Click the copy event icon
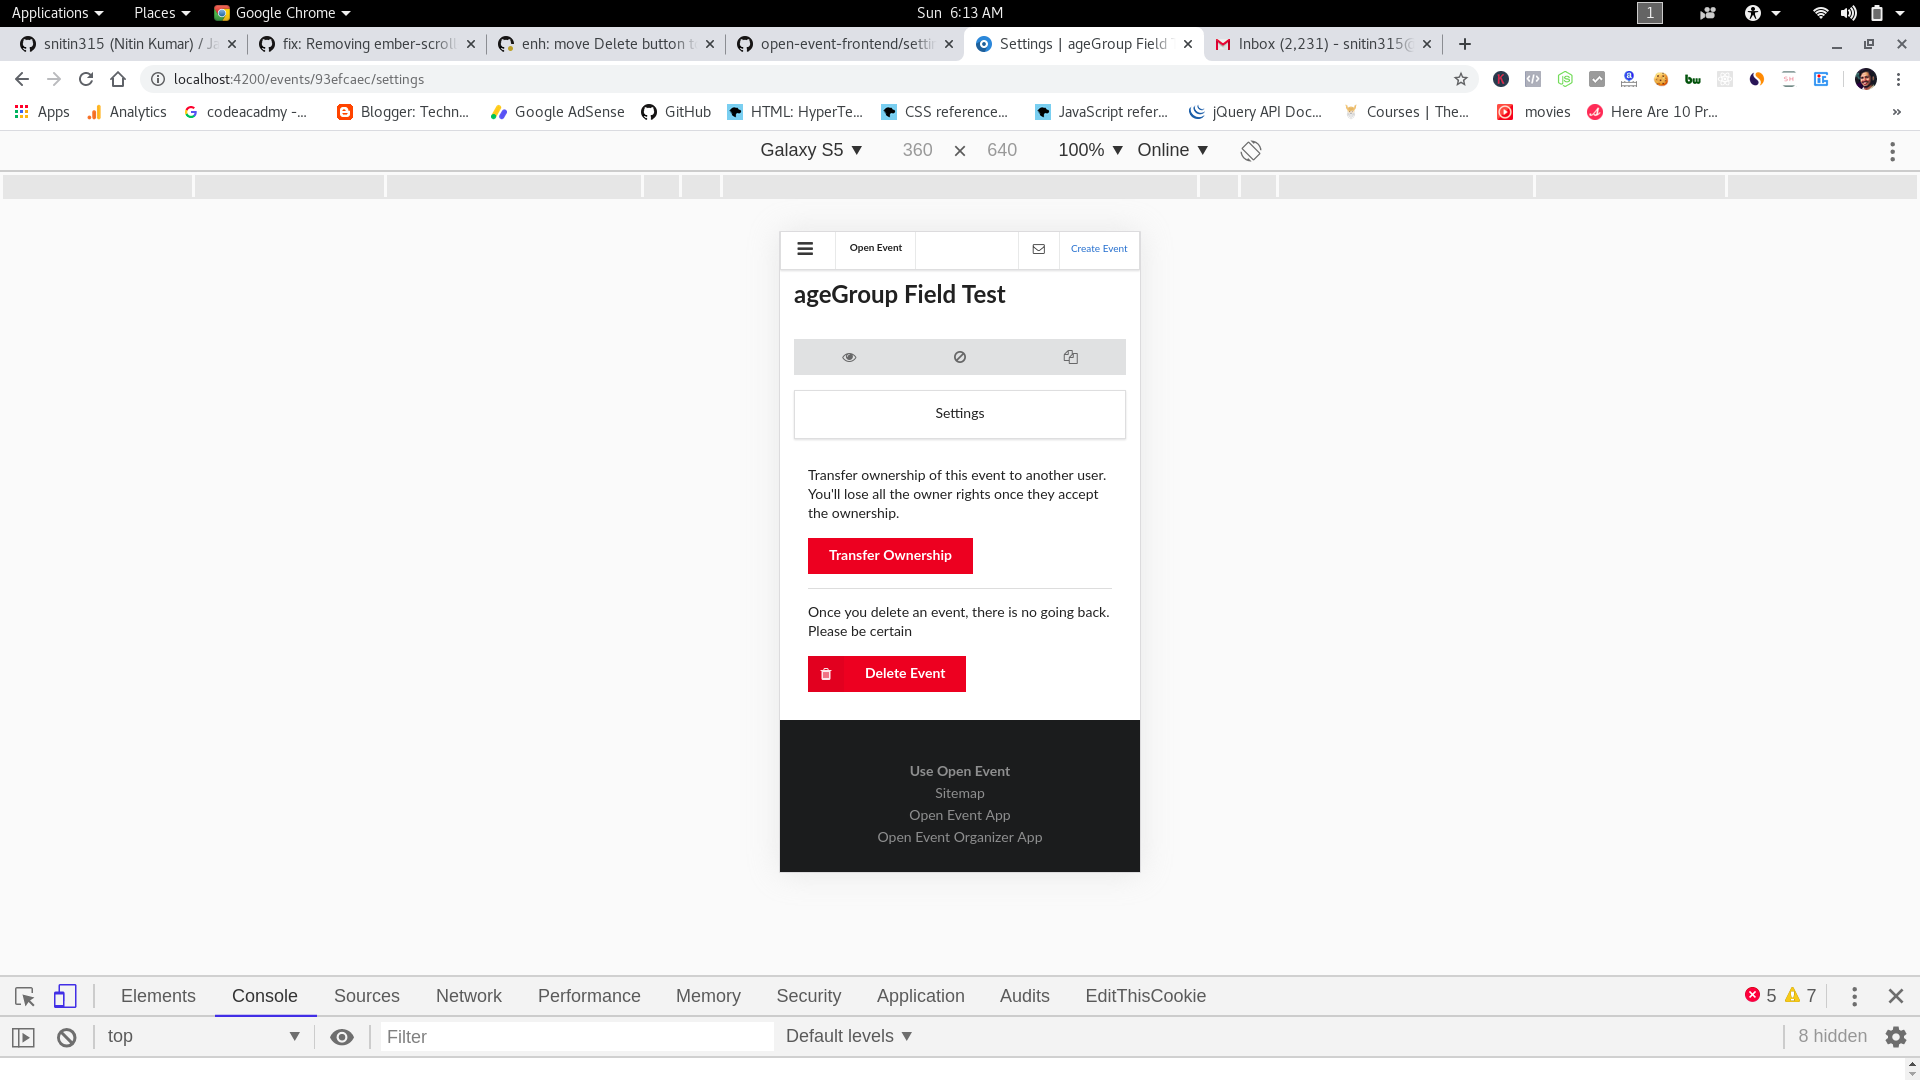 (x=1070, y=357)
